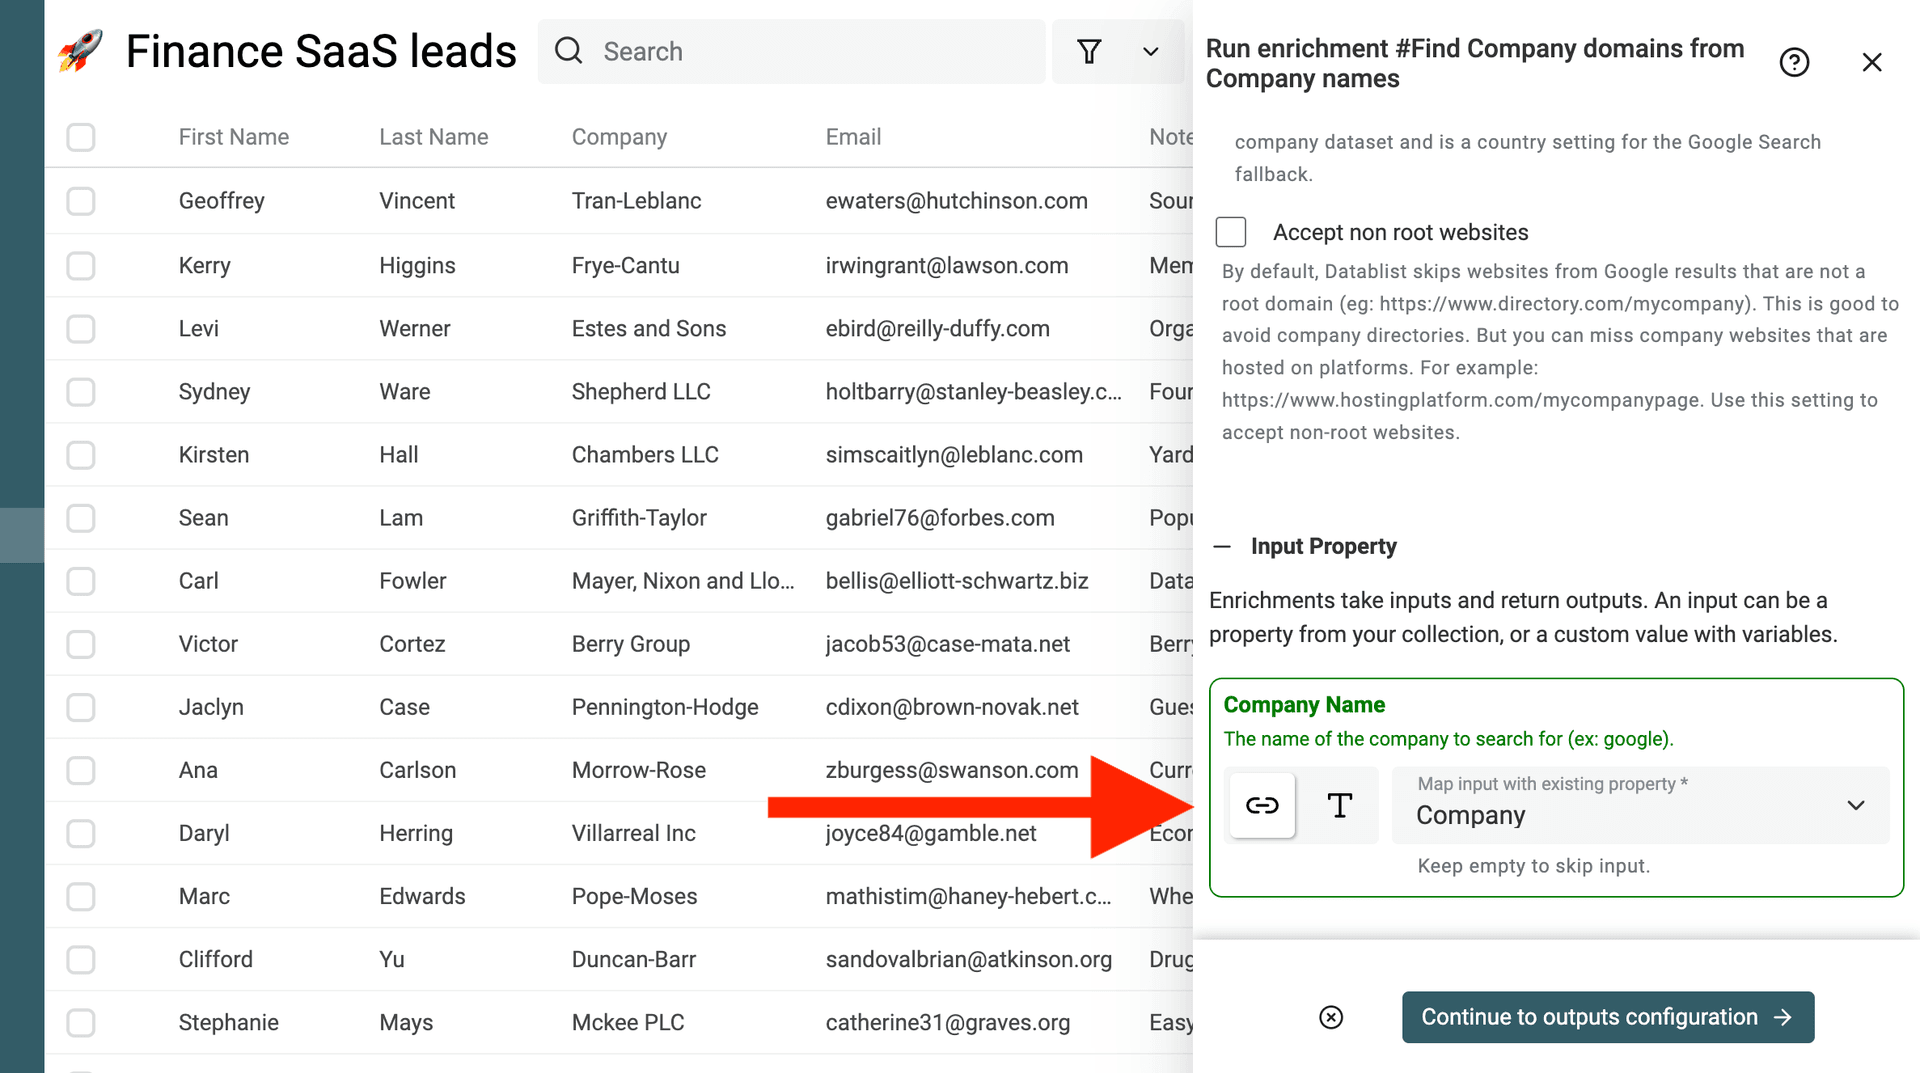Click the Company column header

point(619,137)
